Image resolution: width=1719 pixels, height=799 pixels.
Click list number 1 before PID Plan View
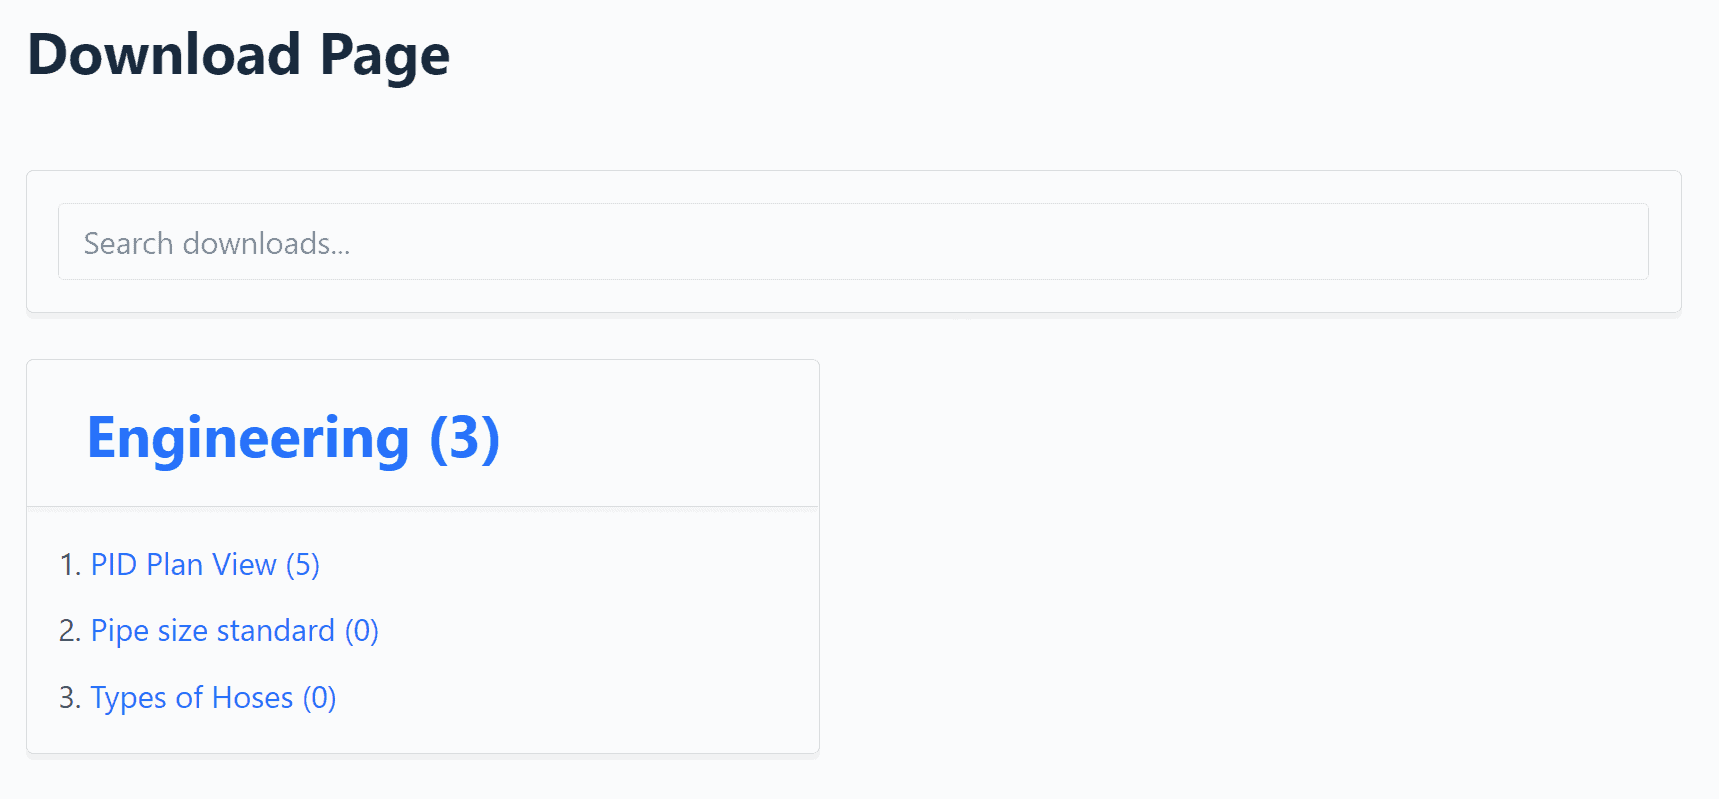[x=69, y=565]
